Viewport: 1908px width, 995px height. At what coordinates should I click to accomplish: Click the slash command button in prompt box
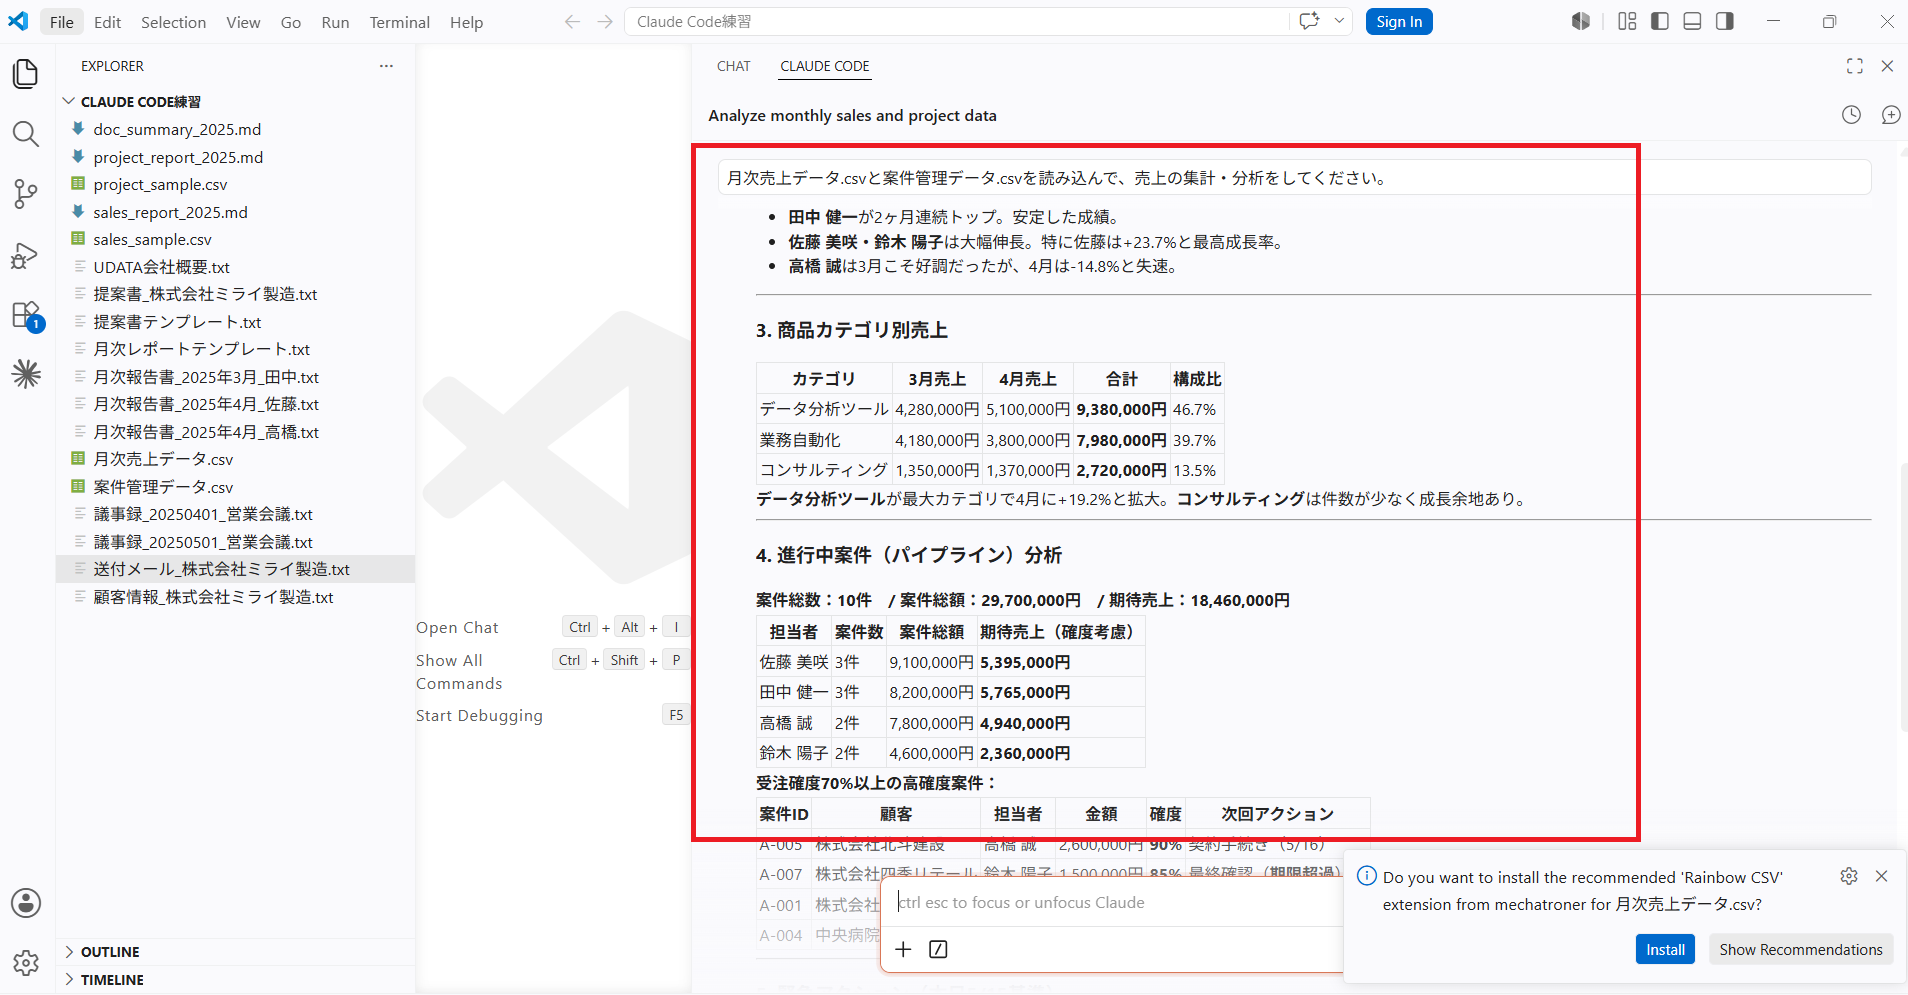[938, 949]
